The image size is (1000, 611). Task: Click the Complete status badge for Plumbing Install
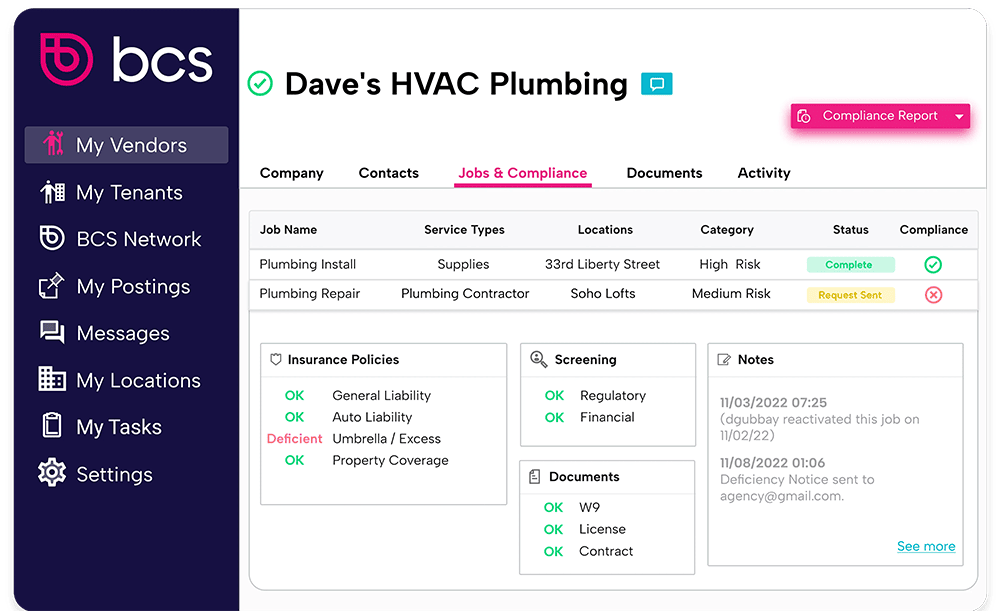click(x=850, y=265)
